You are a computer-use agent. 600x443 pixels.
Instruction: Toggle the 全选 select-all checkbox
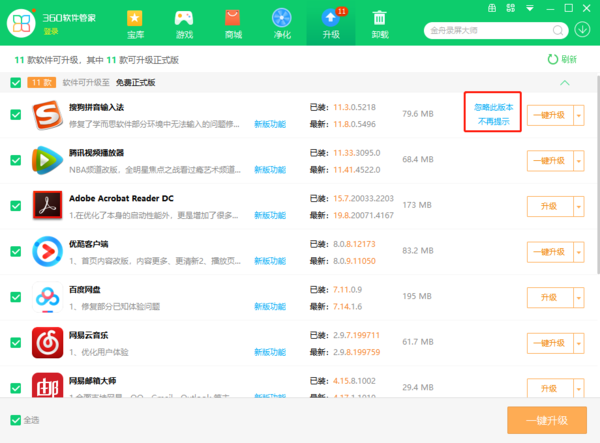tap(14, 420)
